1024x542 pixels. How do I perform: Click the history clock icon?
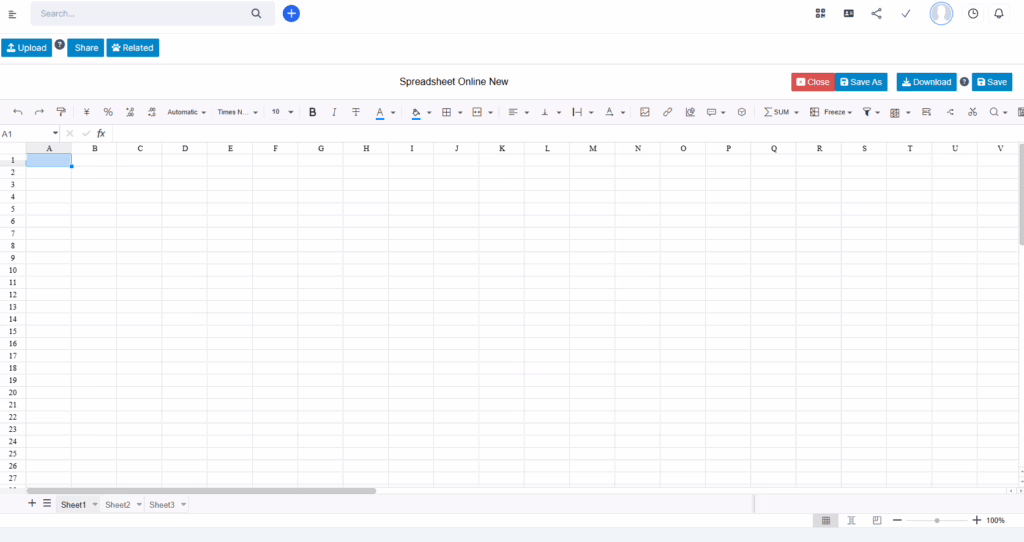pyautogui.click(x=973, y=13)
